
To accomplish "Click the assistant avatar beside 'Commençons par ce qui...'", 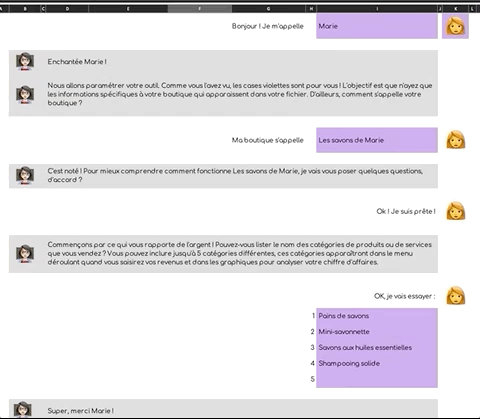I will (x=25, y=254).
